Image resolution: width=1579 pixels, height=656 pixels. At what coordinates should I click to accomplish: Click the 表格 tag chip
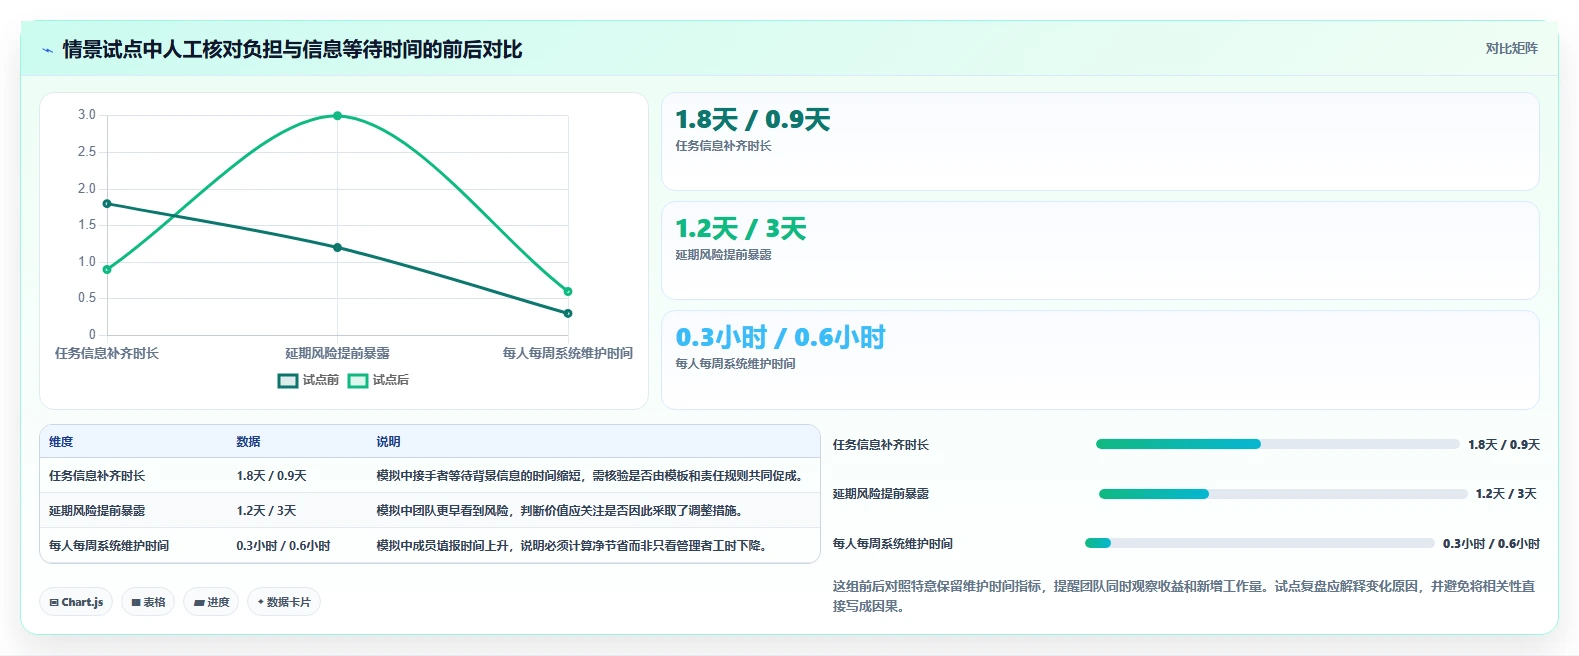click(x=148, y=602)
